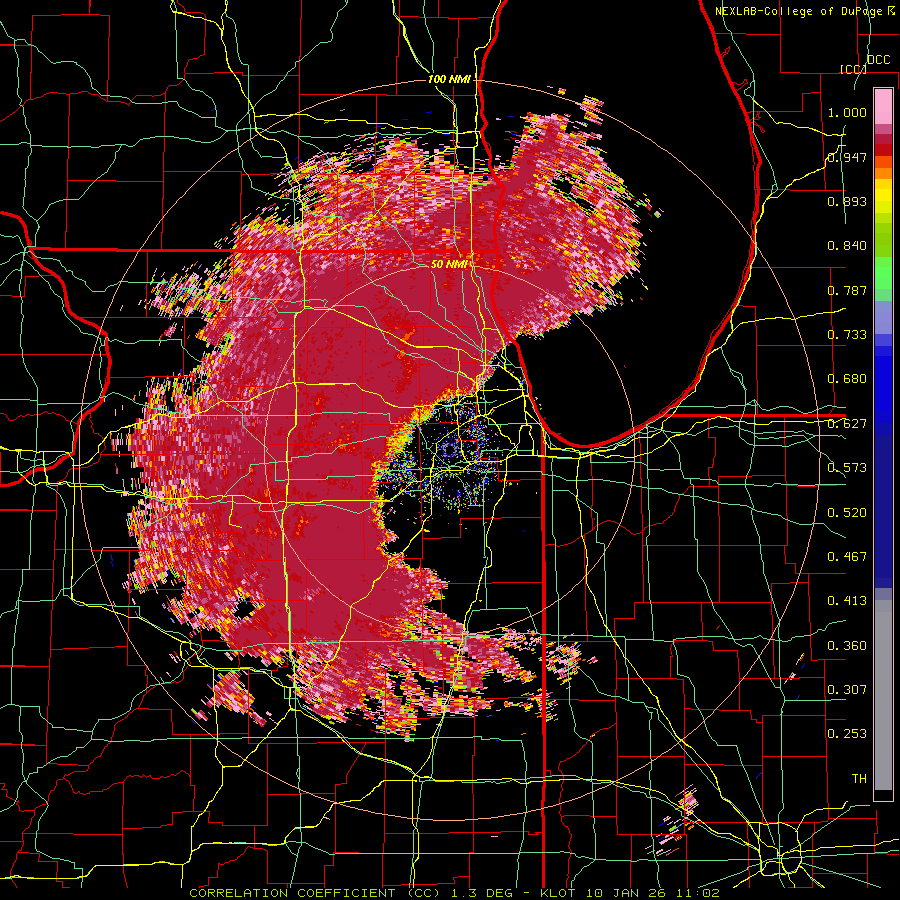Pick the lavender swatch beside 0.733

click(883, 318)
